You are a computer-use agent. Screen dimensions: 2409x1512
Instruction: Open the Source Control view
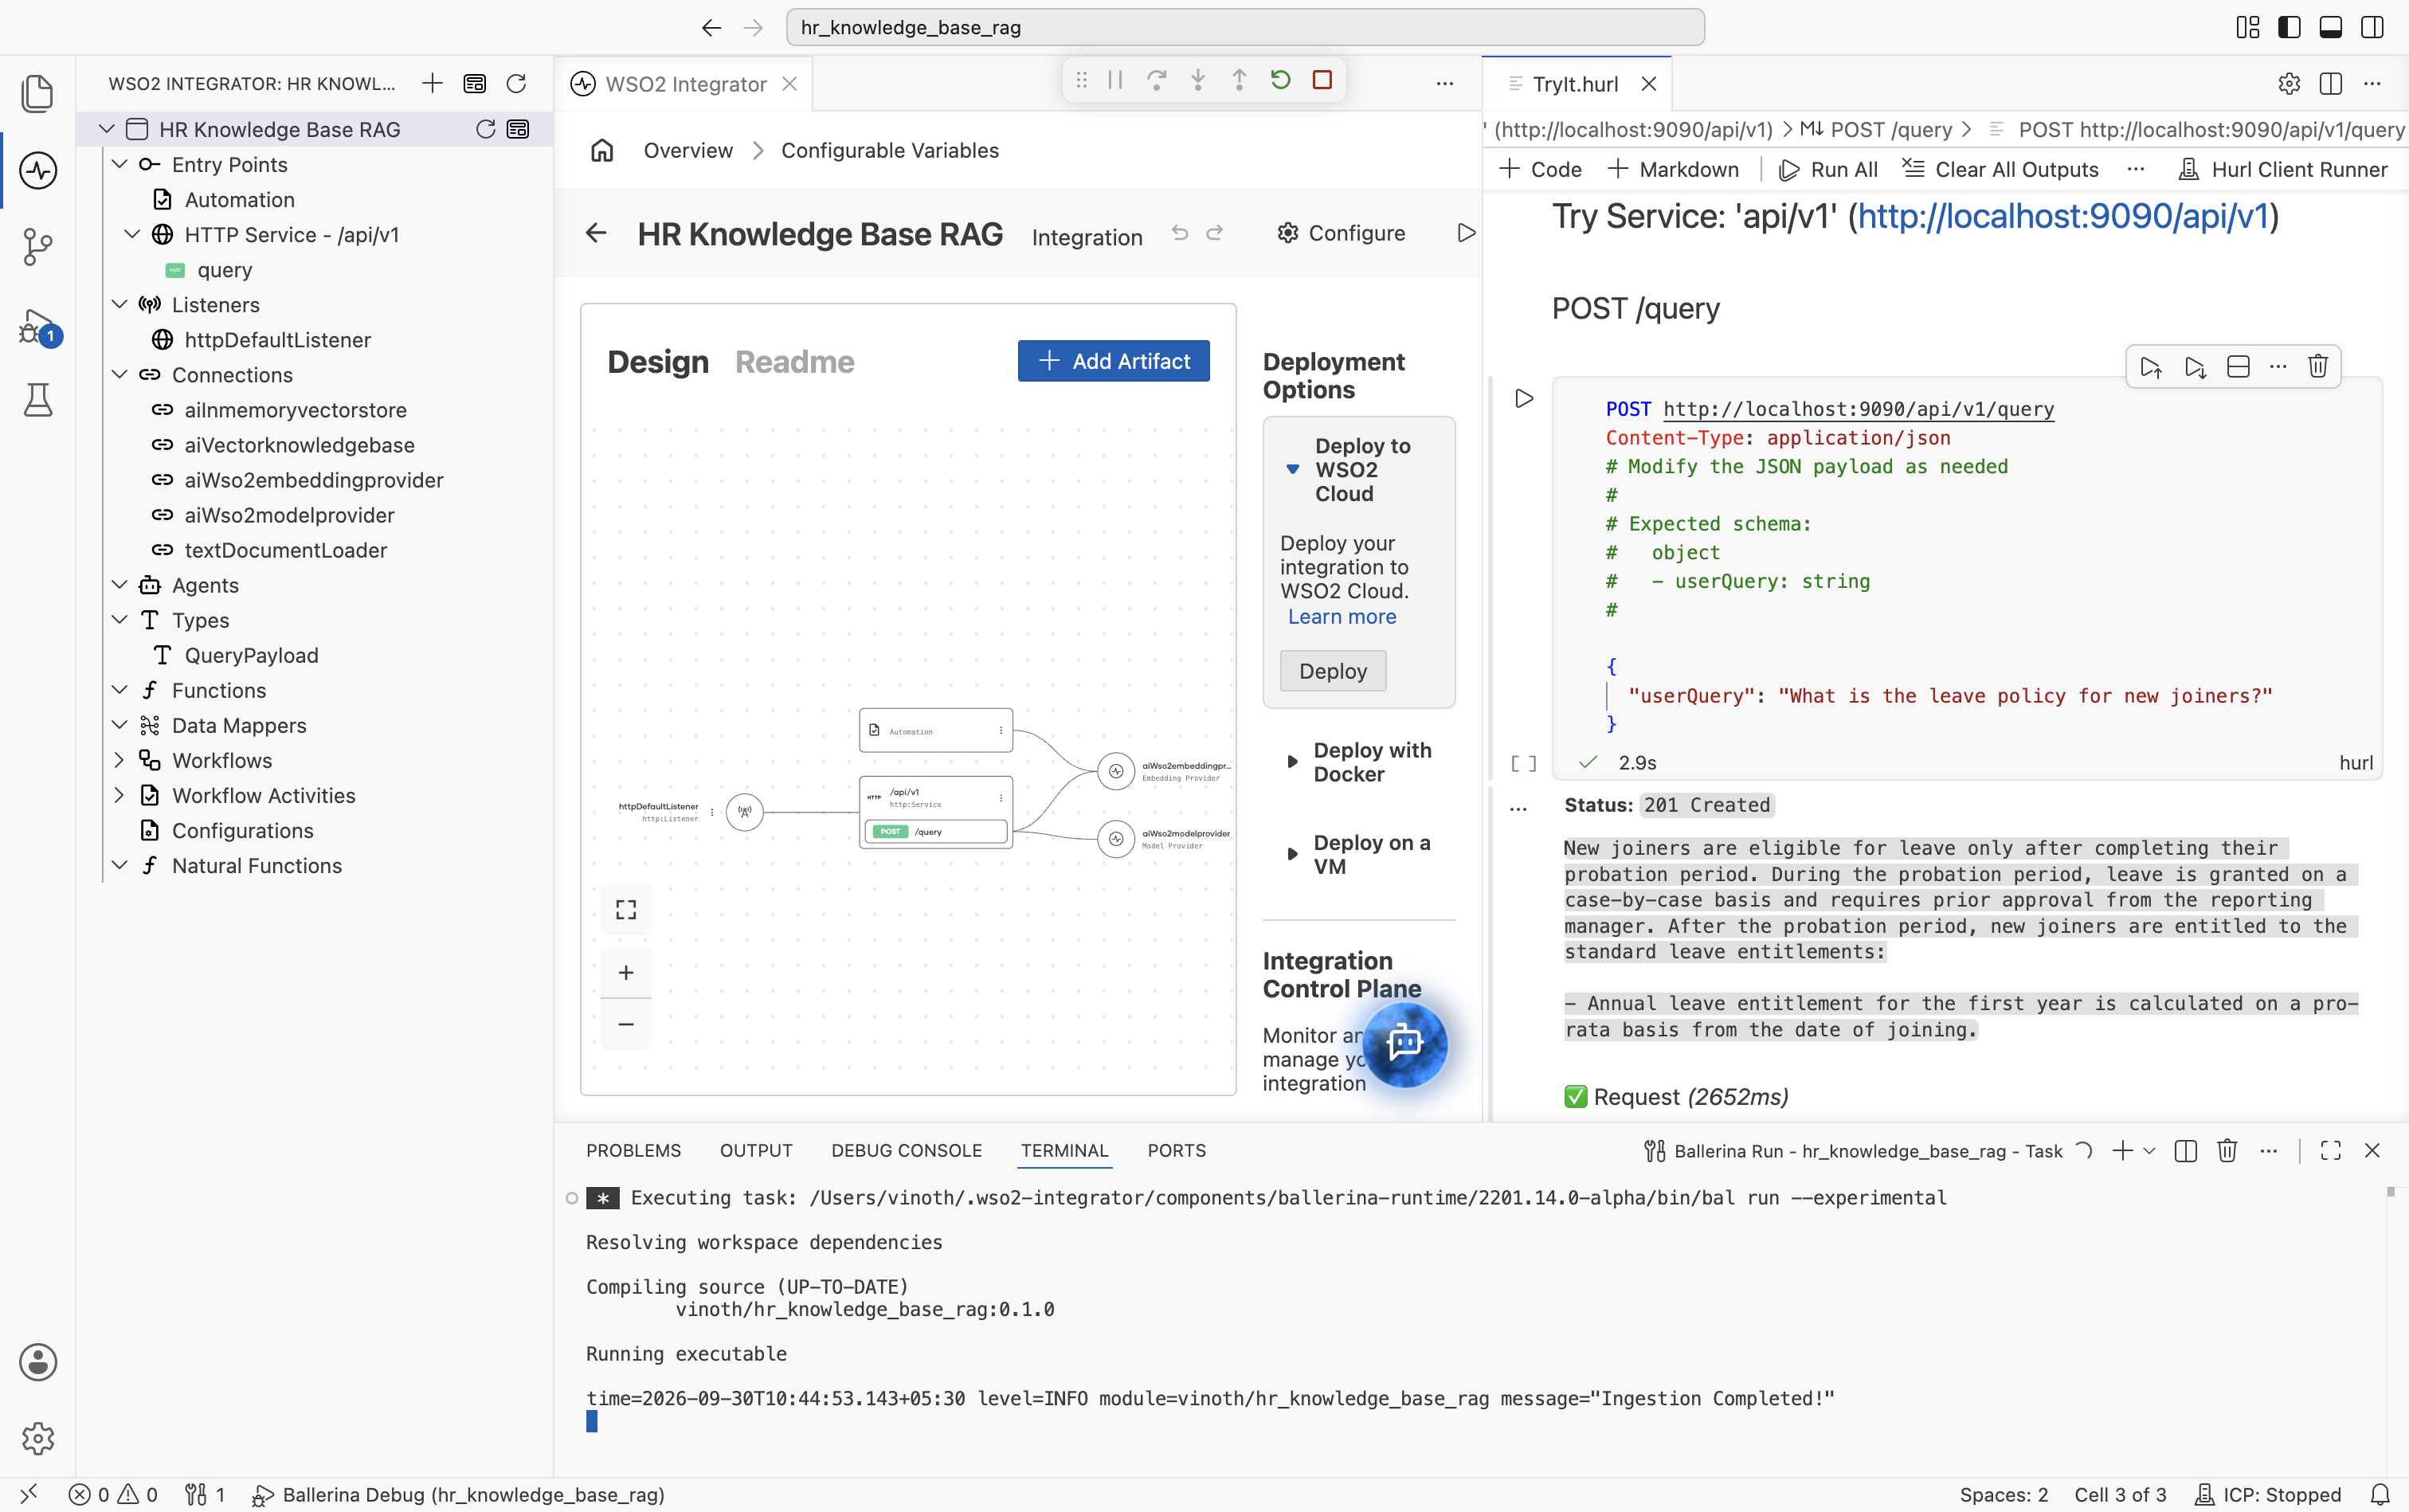tap(38, 246)
